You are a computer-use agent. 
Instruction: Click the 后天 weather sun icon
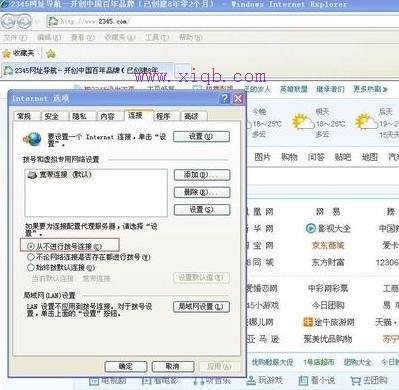366,122
